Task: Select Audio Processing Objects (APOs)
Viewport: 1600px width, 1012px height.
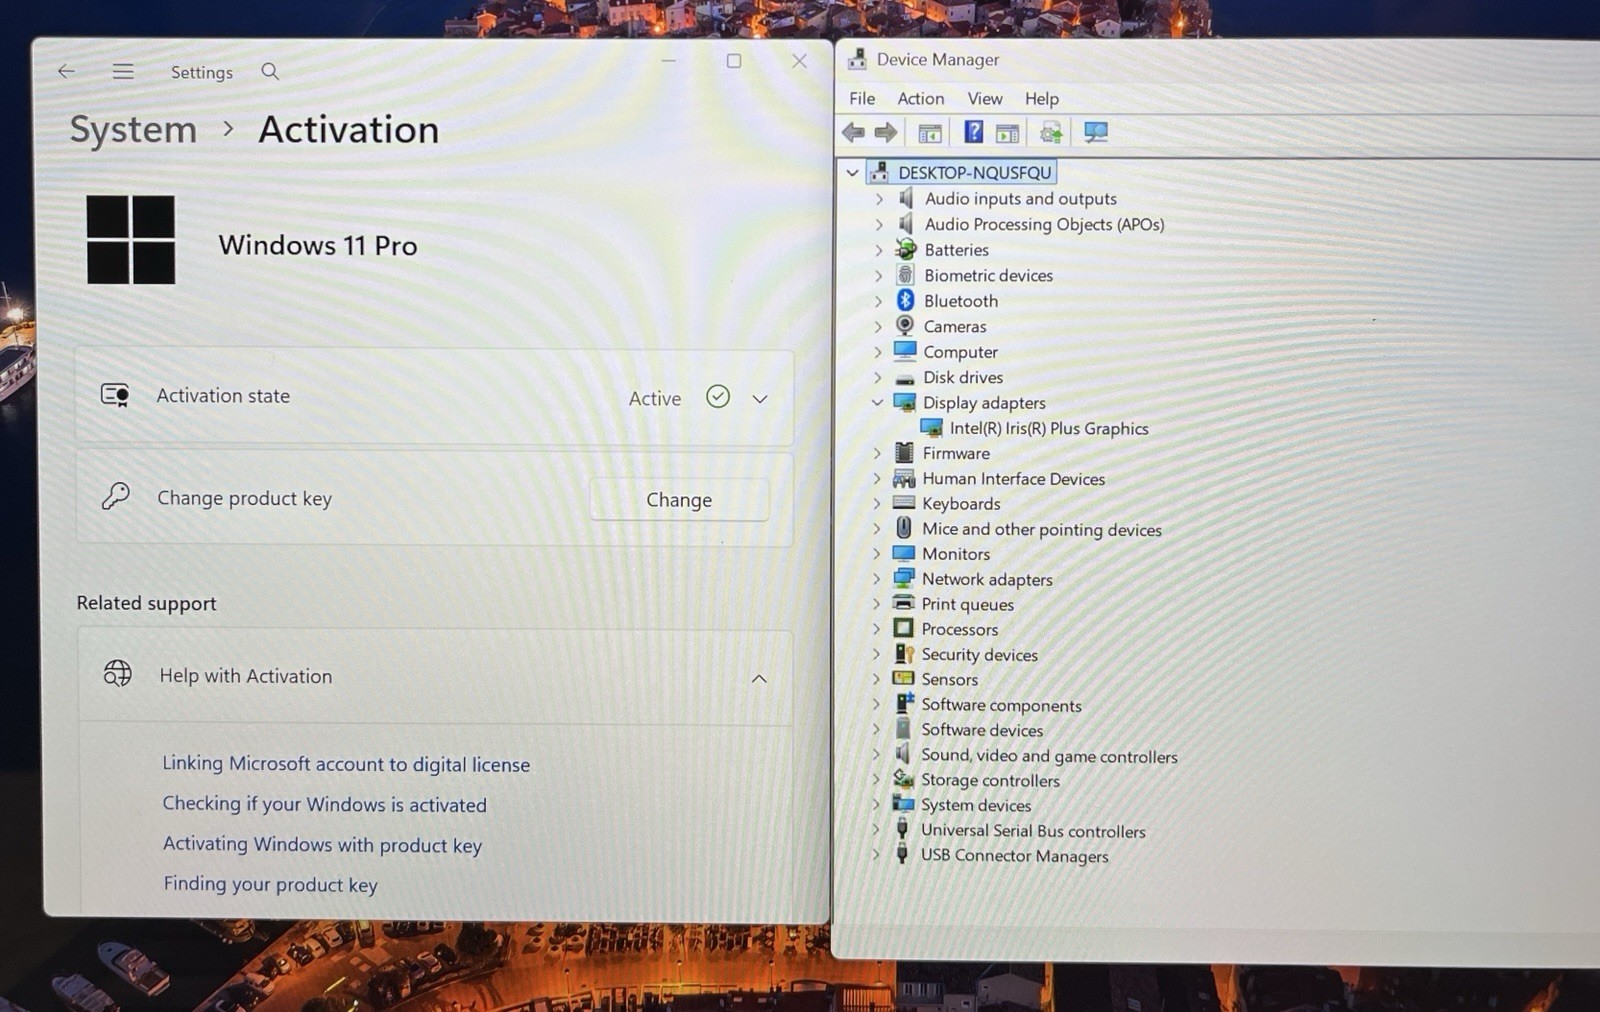Action: click(x=1044, y=224)
